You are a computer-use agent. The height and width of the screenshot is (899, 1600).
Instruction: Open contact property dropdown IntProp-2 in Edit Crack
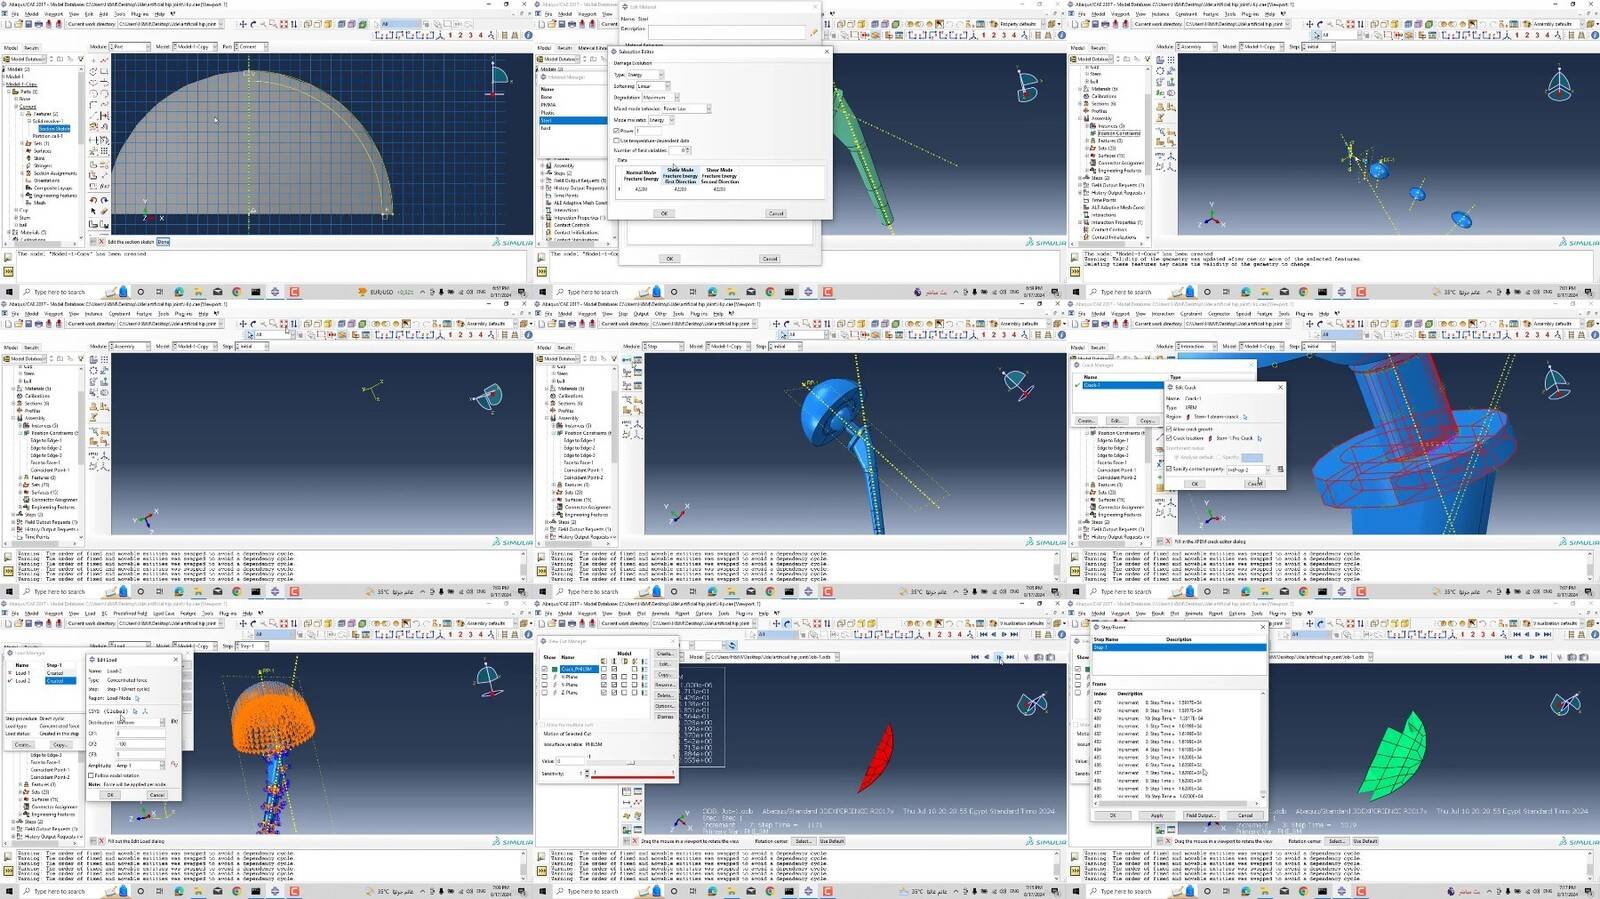[x=1248, y=469]
